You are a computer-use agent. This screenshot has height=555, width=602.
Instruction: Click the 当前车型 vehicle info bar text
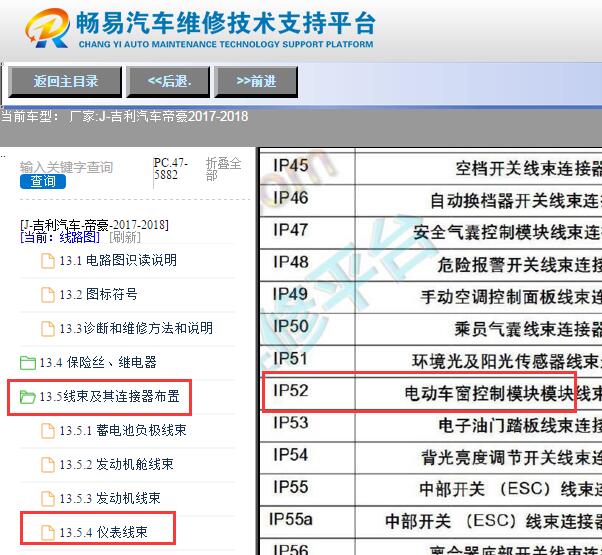(x=124, y=116)
